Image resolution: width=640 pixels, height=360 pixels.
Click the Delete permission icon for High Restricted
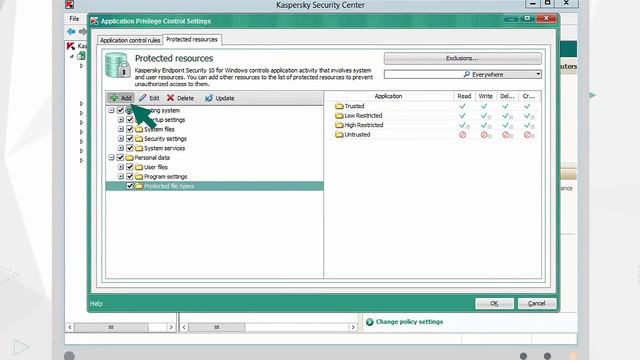506,125
